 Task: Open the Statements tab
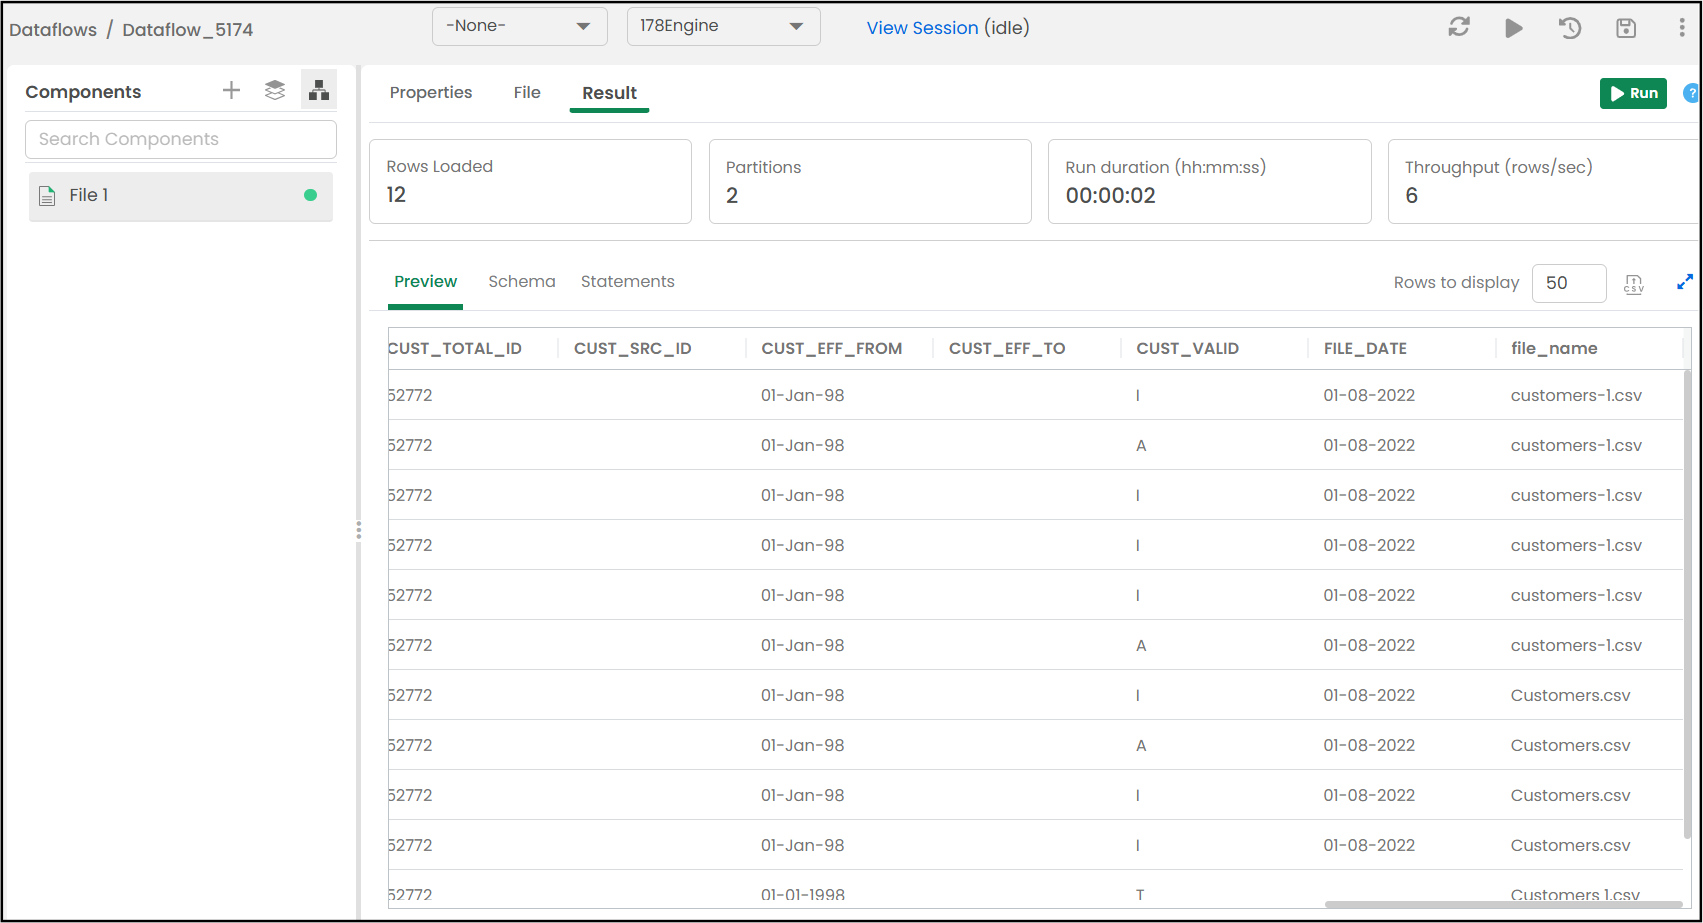627,282
